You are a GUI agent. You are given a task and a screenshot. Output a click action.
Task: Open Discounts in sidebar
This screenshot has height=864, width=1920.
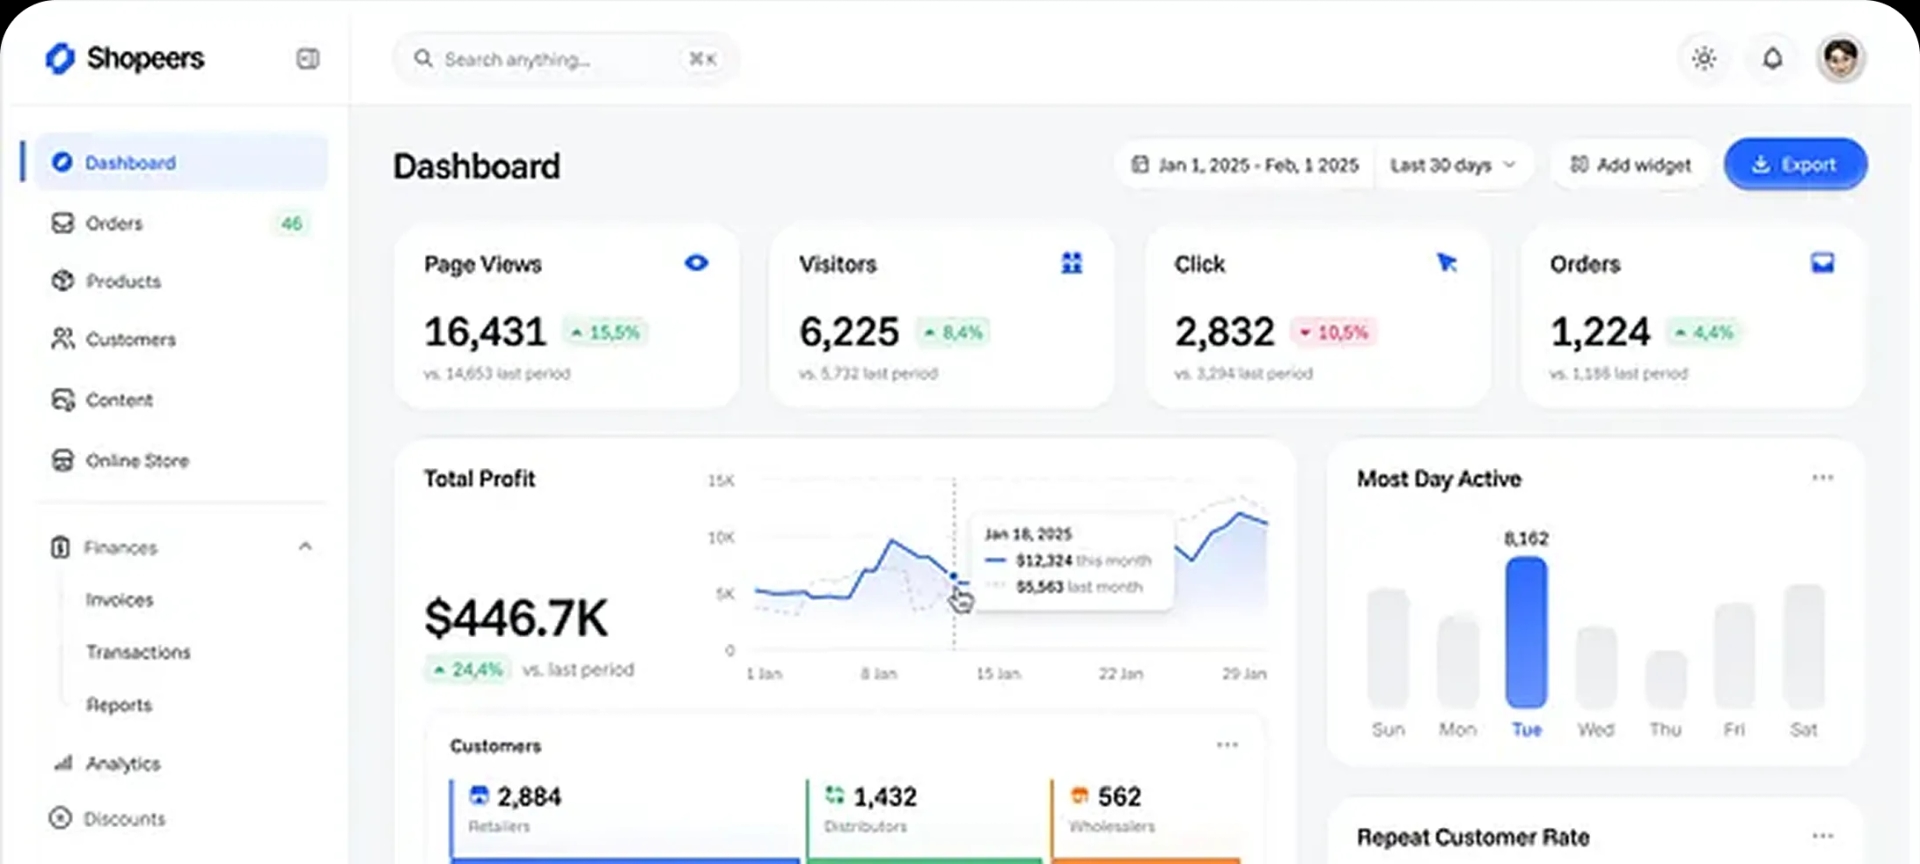click(x=182, y=819)
